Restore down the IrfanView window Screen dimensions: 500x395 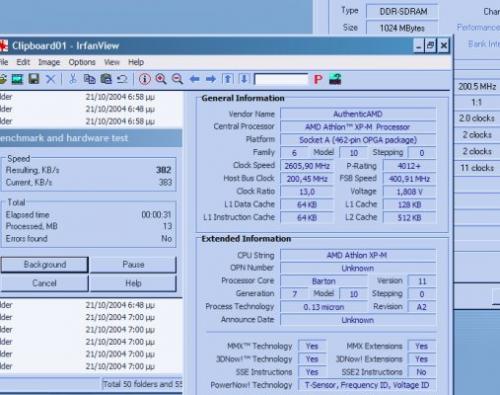pyautogui.click(x=430, y=45)
